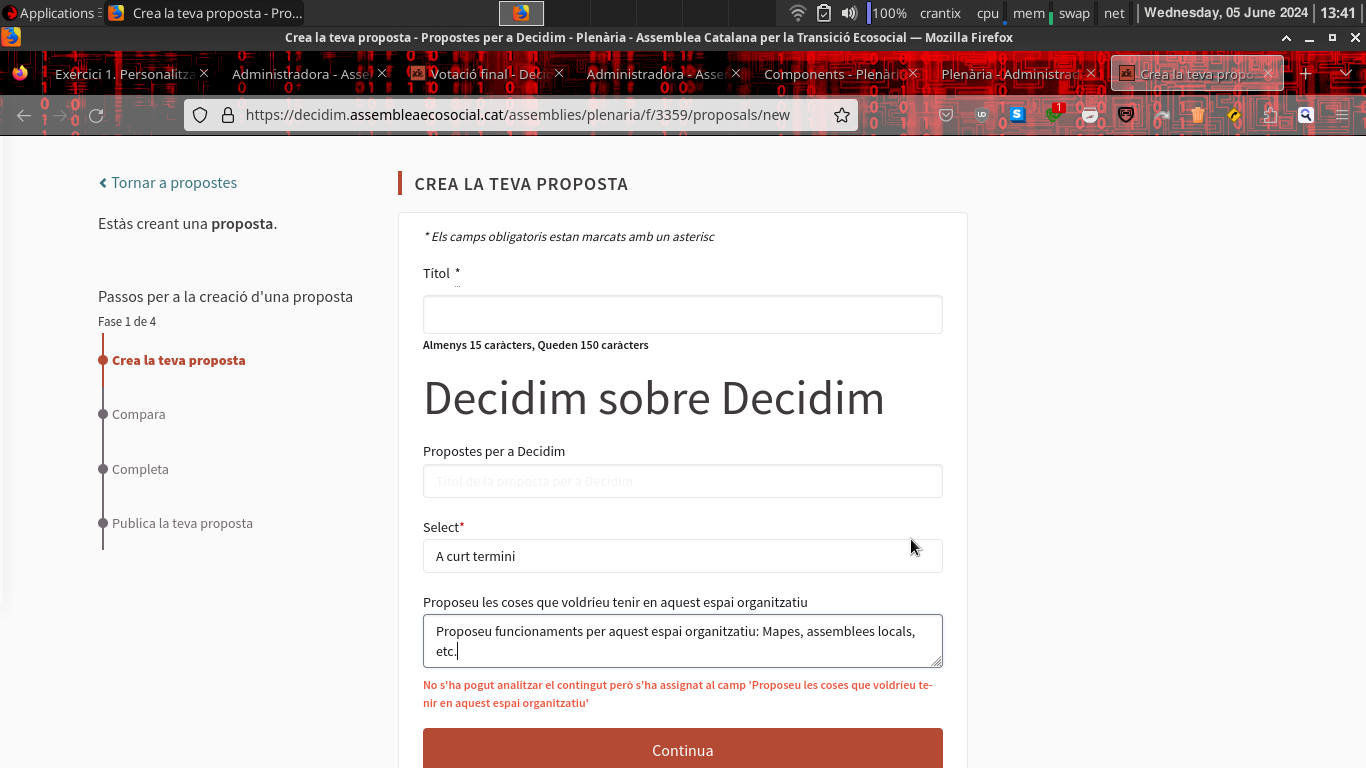This screenshot has width=1366, height=768.
Task: Close the 'Votació final' tab
Action: pyautogui.click(x=559, y=74)
